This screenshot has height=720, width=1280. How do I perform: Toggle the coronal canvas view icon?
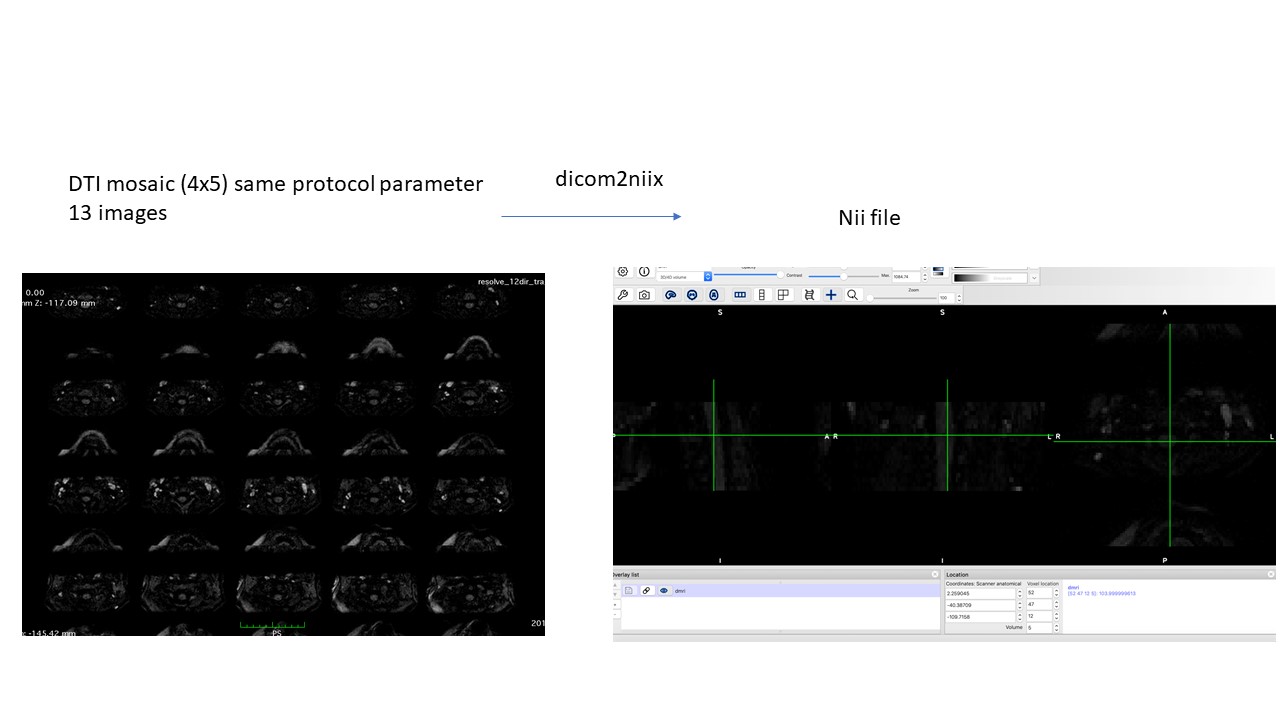tap(691, 295)
